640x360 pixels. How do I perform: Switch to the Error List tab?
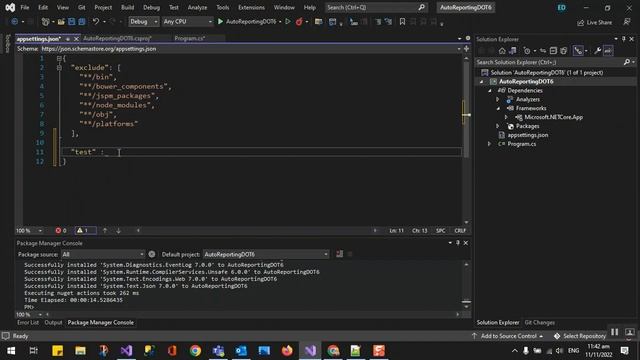pyautogui.click(x=28, y=322)
